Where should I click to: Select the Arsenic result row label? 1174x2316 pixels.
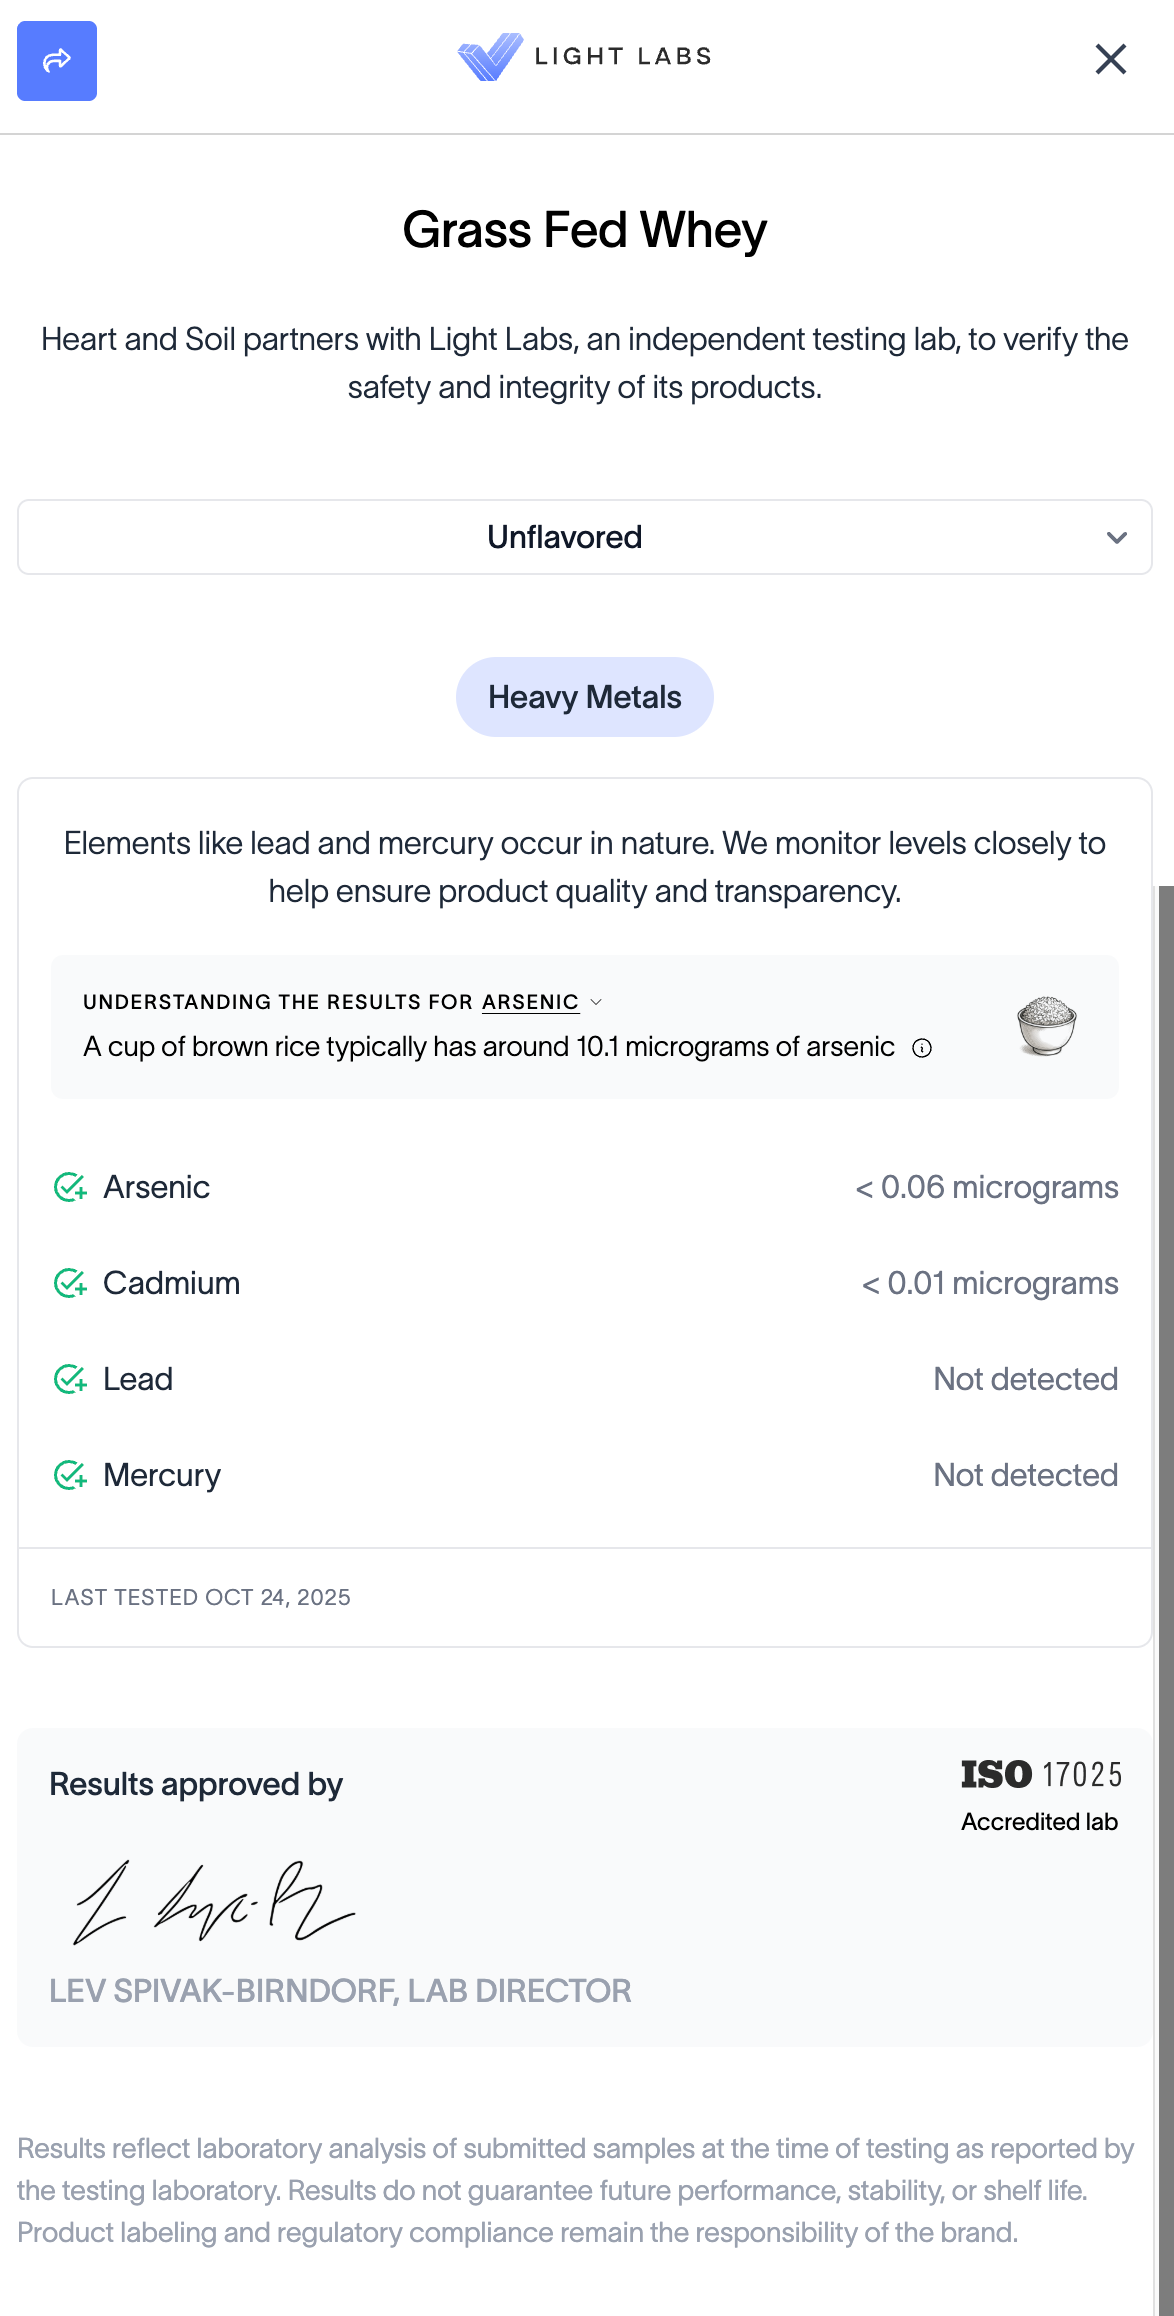point(156,1187)
